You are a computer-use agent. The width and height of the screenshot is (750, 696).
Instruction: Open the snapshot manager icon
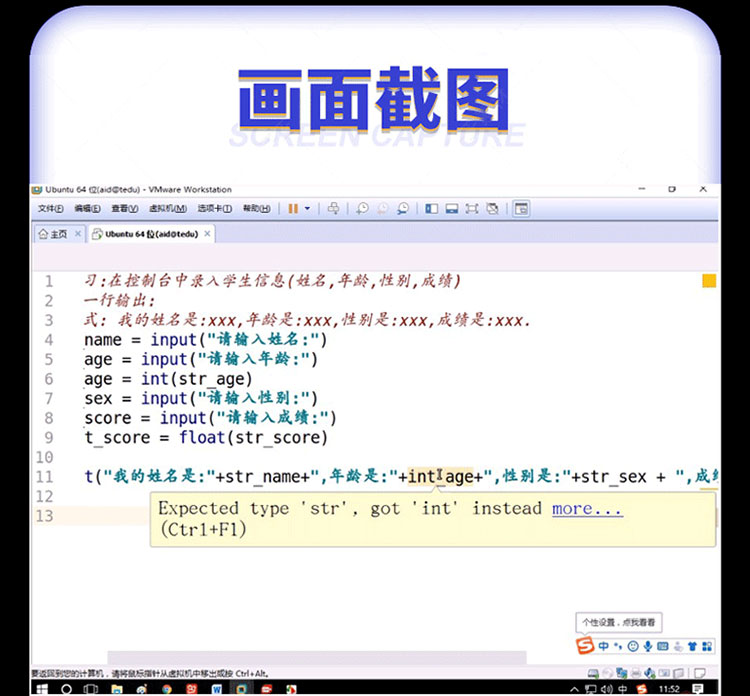pyautogui.click(x=402, y=209)
